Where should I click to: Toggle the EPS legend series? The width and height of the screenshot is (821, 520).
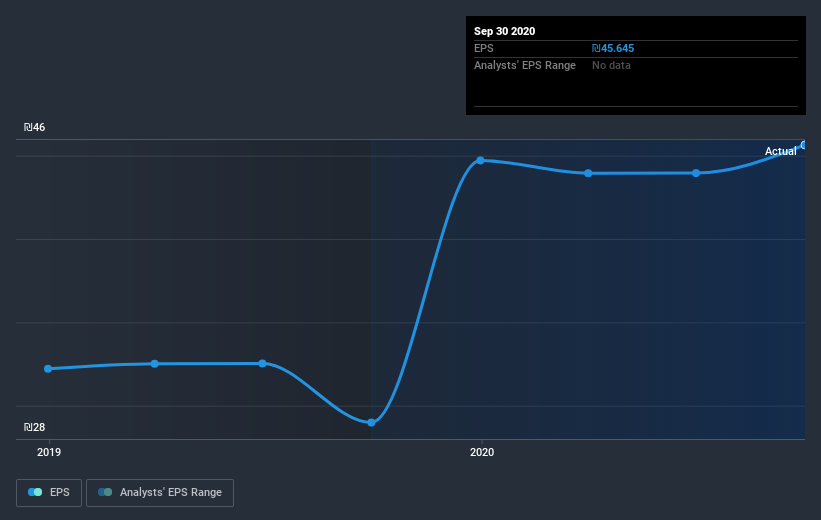click(x=49, y=493)
